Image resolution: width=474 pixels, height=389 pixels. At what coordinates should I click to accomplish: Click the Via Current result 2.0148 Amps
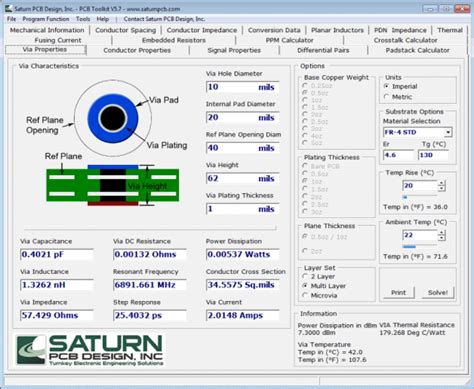click(x=243, y=315)
